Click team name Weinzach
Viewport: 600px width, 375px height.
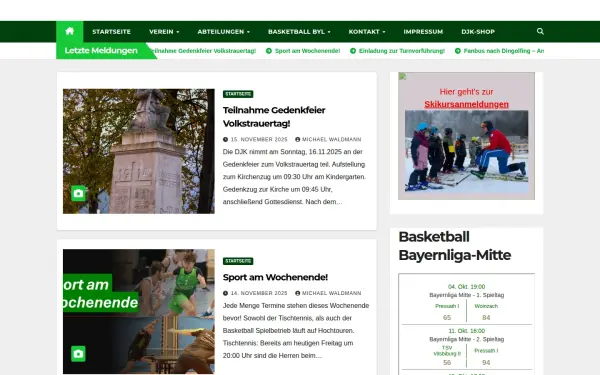(x=486, y=306)
